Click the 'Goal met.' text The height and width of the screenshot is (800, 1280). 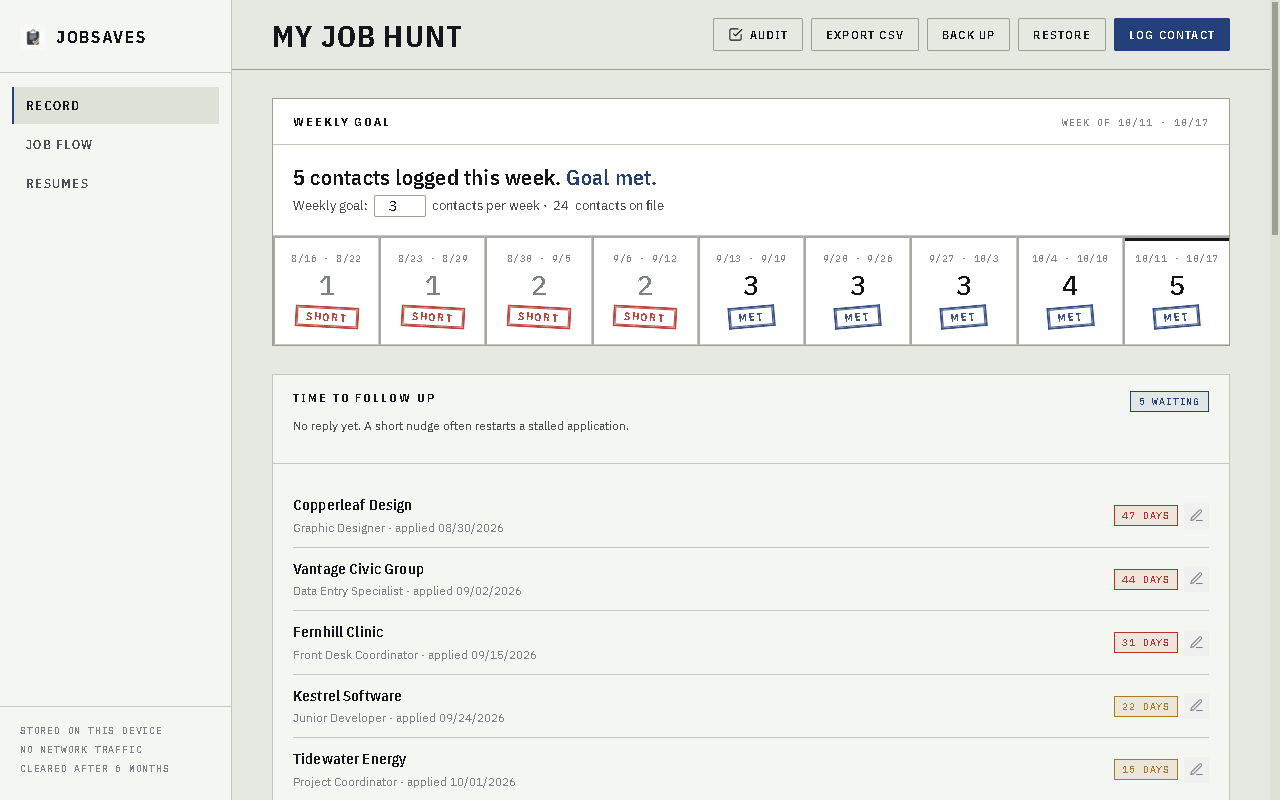611,178
